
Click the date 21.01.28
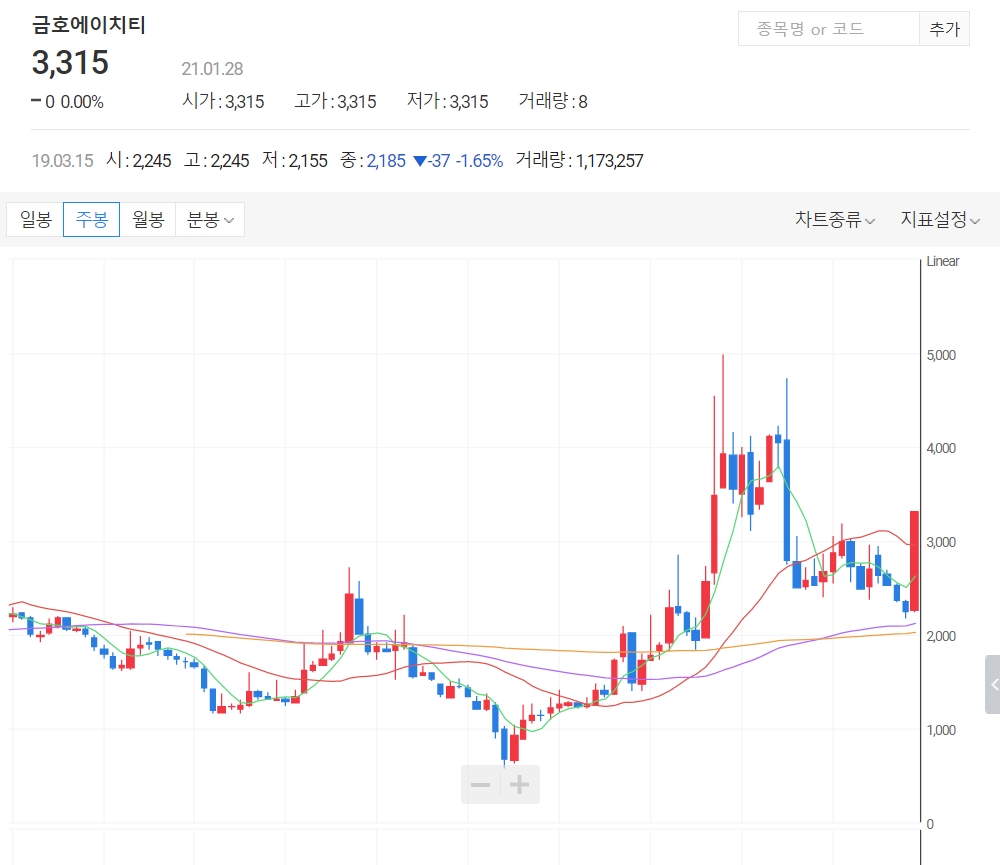coord(212,69)
